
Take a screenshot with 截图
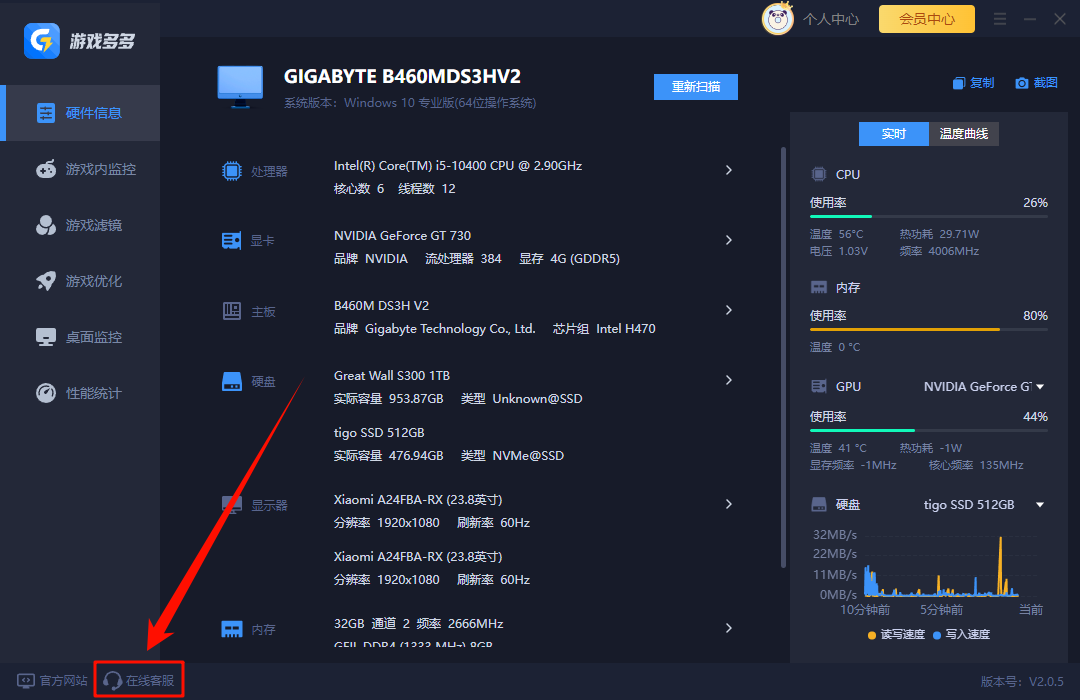[x=1036, y=83]
